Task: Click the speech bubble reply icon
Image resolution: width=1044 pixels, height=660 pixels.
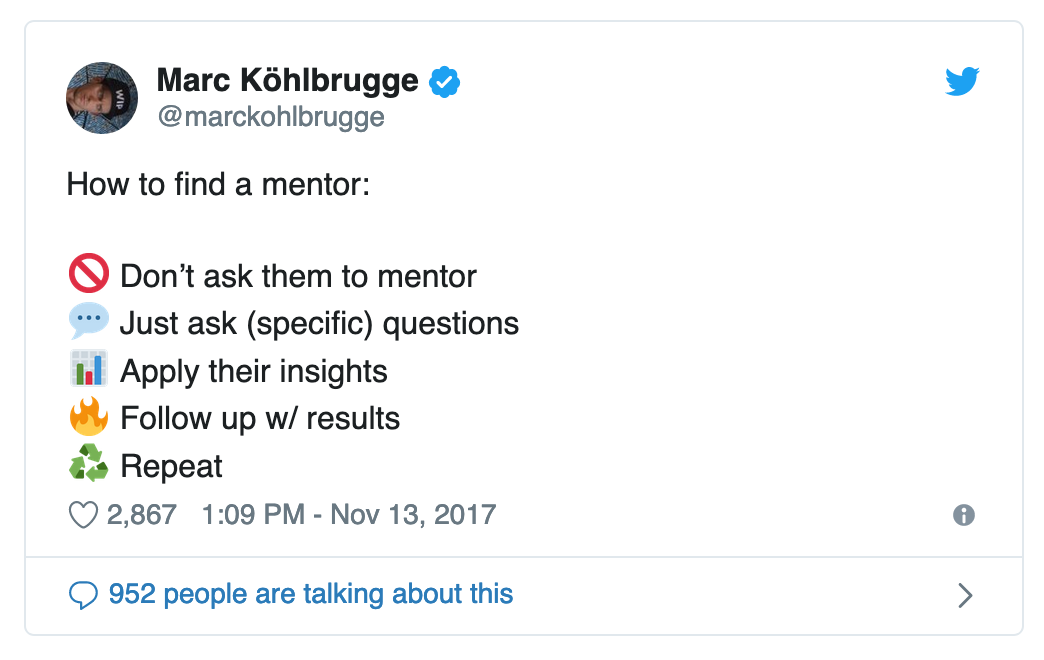Action: [x=82, y=595]
